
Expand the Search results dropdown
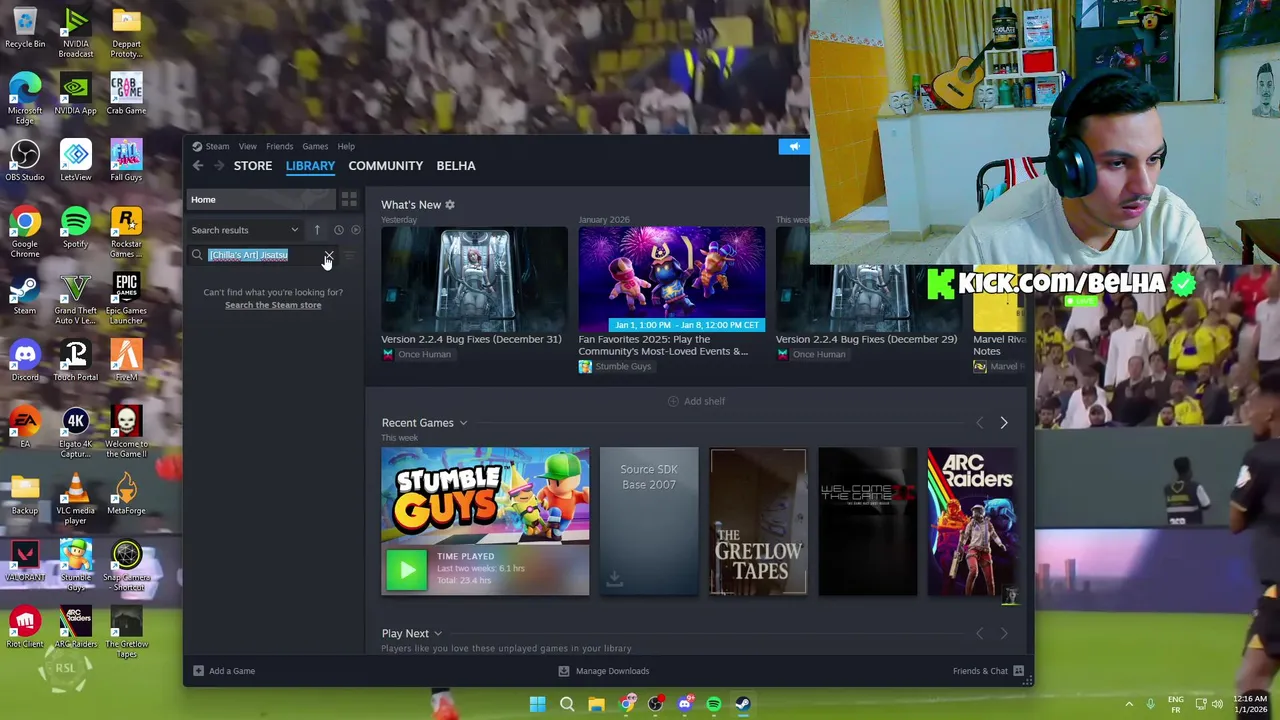coord(245,230)
